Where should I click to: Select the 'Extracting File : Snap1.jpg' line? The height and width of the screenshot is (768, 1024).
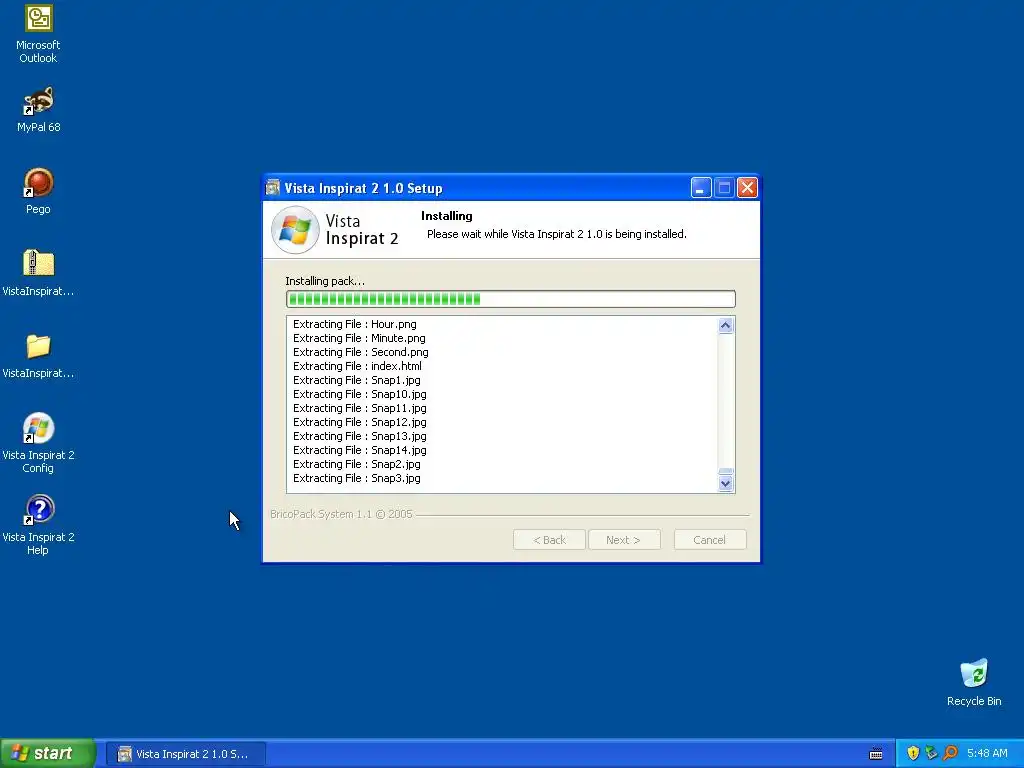pos(357,380)
